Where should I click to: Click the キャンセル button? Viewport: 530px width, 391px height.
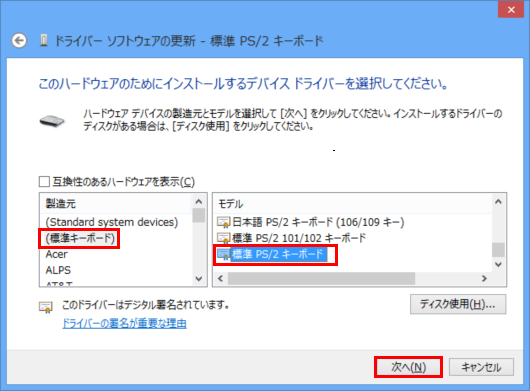481,367
